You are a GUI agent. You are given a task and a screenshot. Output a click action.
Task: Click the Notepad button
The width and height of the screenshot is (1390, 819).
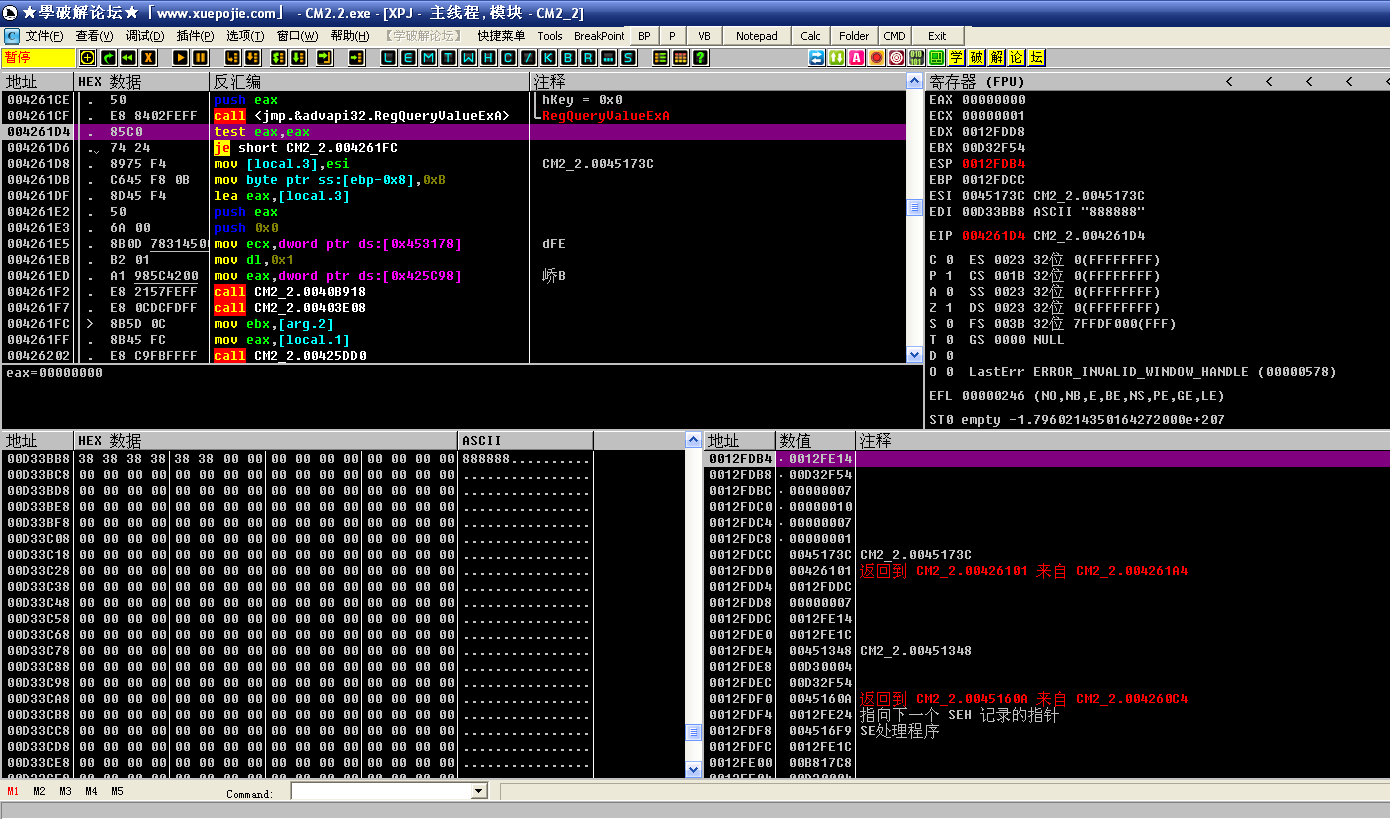coord(757,35)
